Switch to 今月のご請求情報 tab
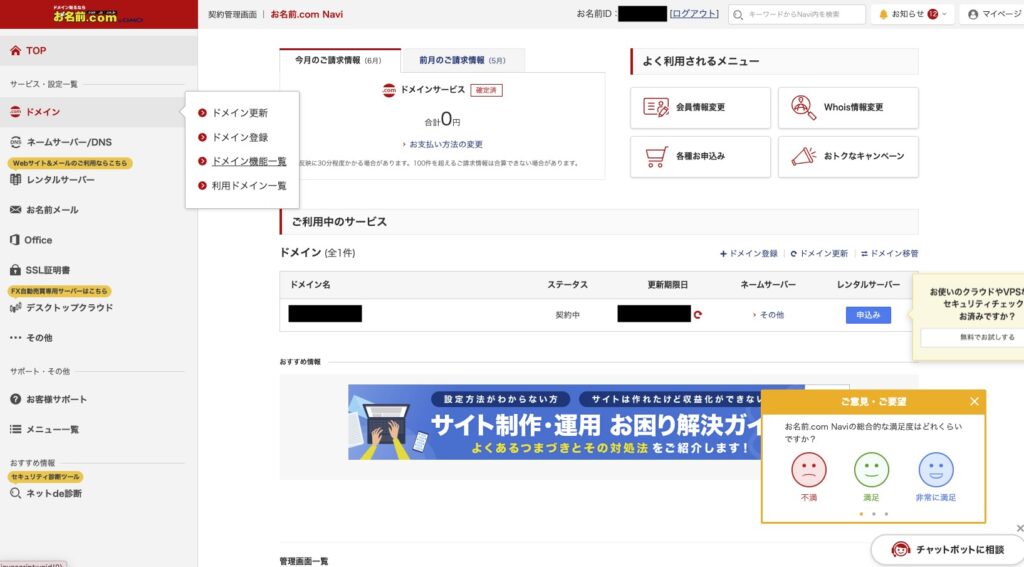The height and width of the screenshot is (567, 1024). pos(340,60)
